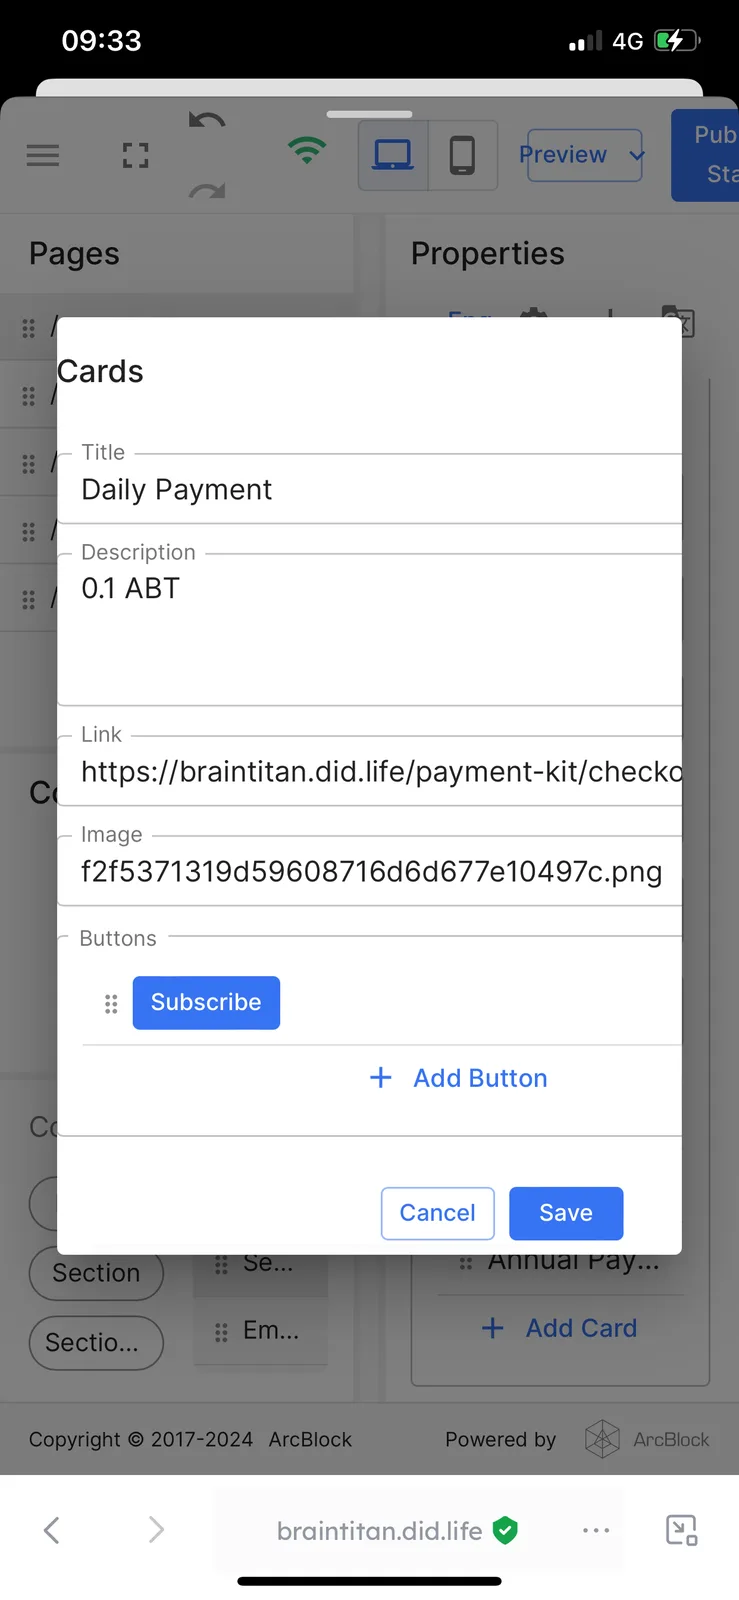Open the ArcBlock copyright link
This screenshot has width=739, height=1600.
[x=310, y=1439]
